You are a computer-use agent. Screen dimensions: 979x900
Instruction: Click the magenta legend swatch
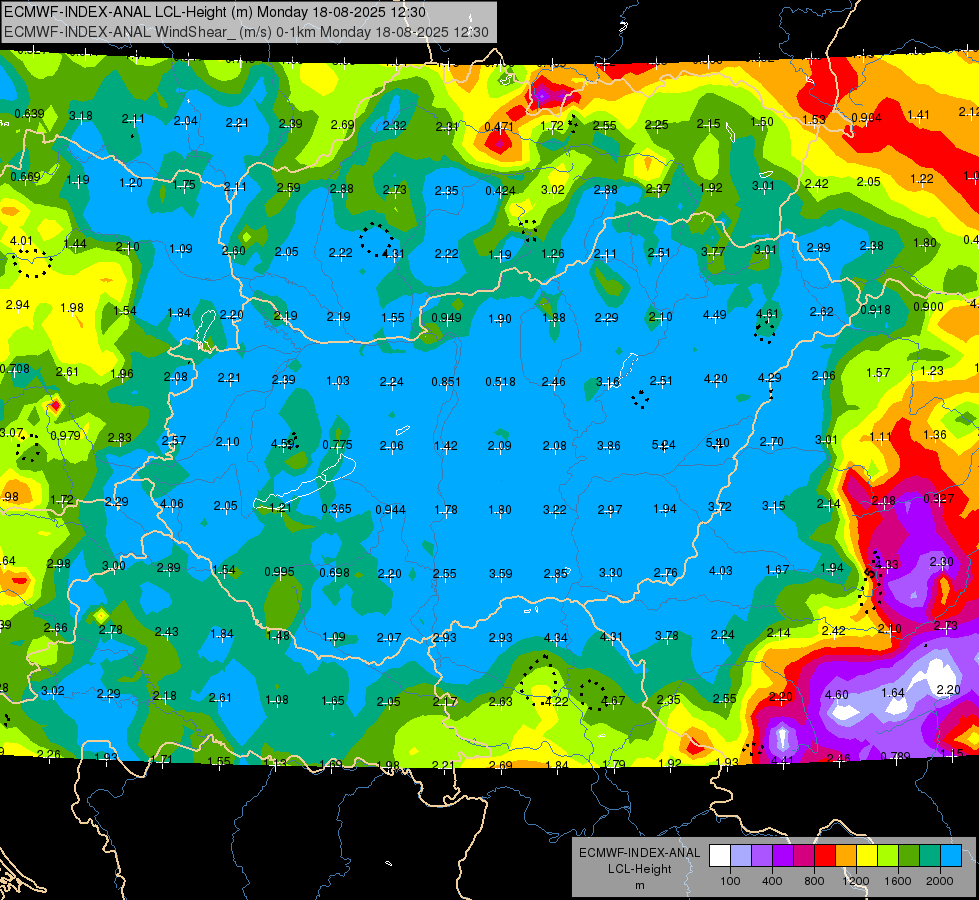pos(804,856)
